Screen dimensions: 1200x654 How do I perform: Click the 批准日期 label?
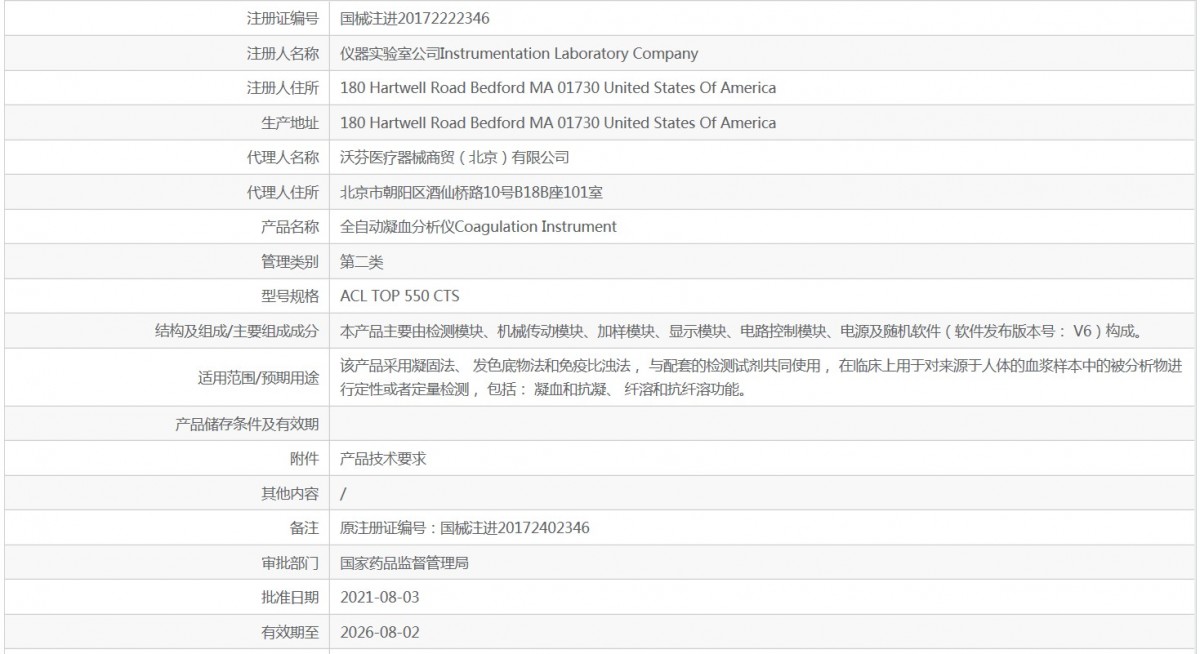coord(290,597)
